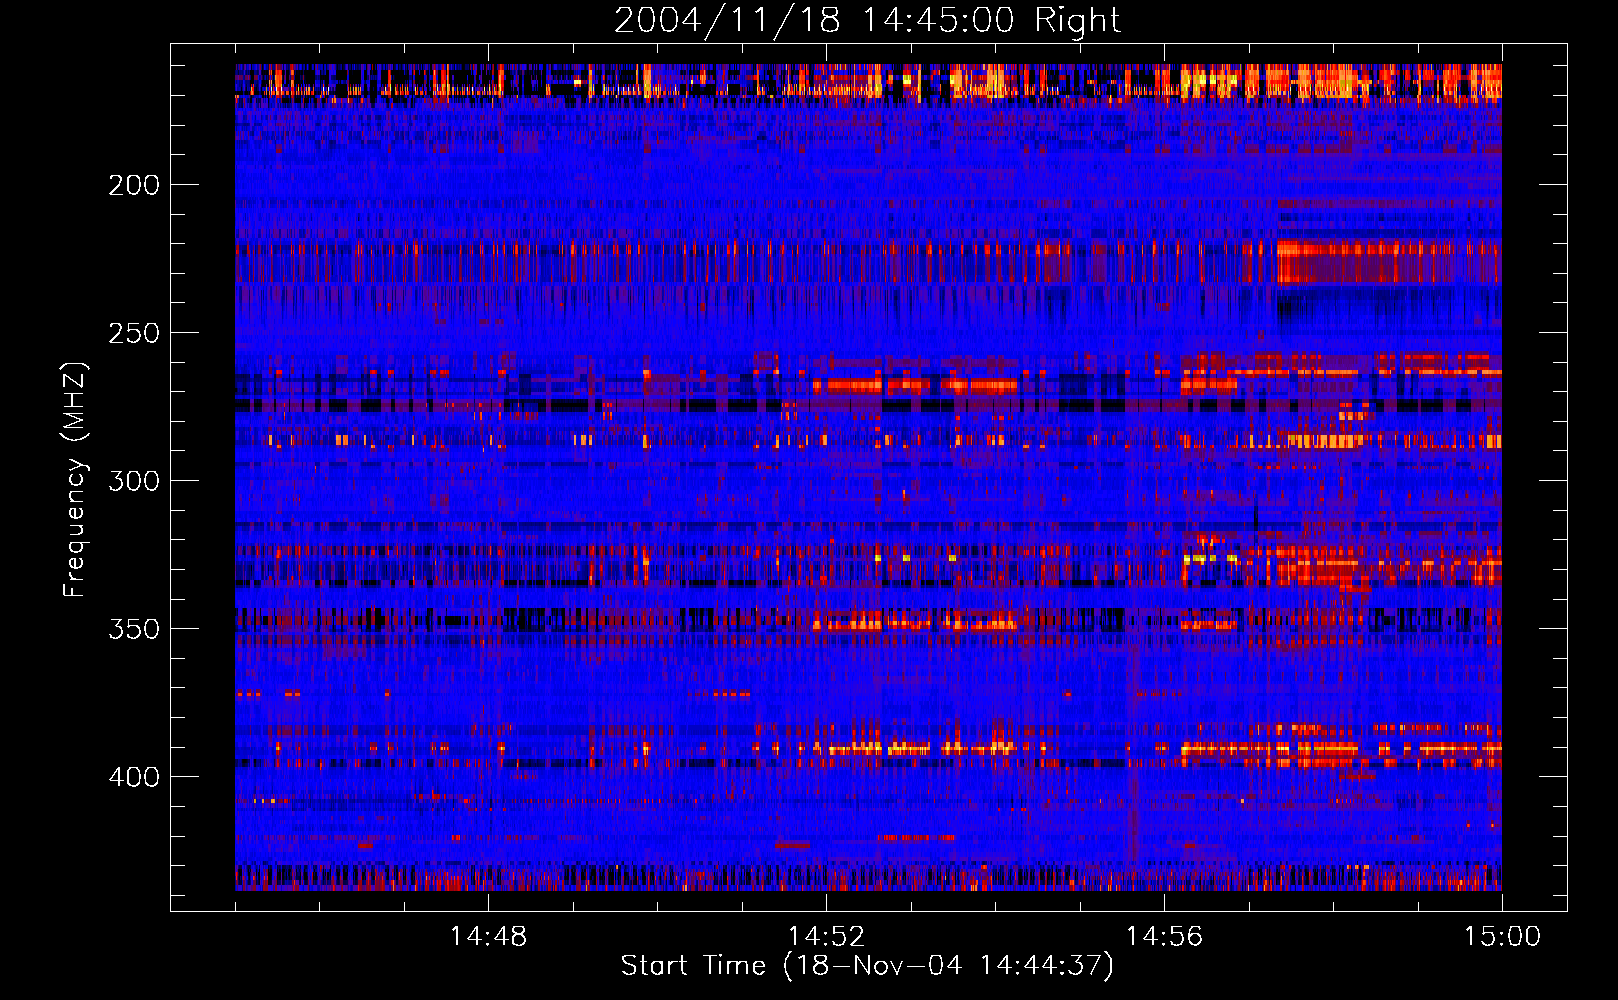Click the 300 frequency tick label

point(134,481)
